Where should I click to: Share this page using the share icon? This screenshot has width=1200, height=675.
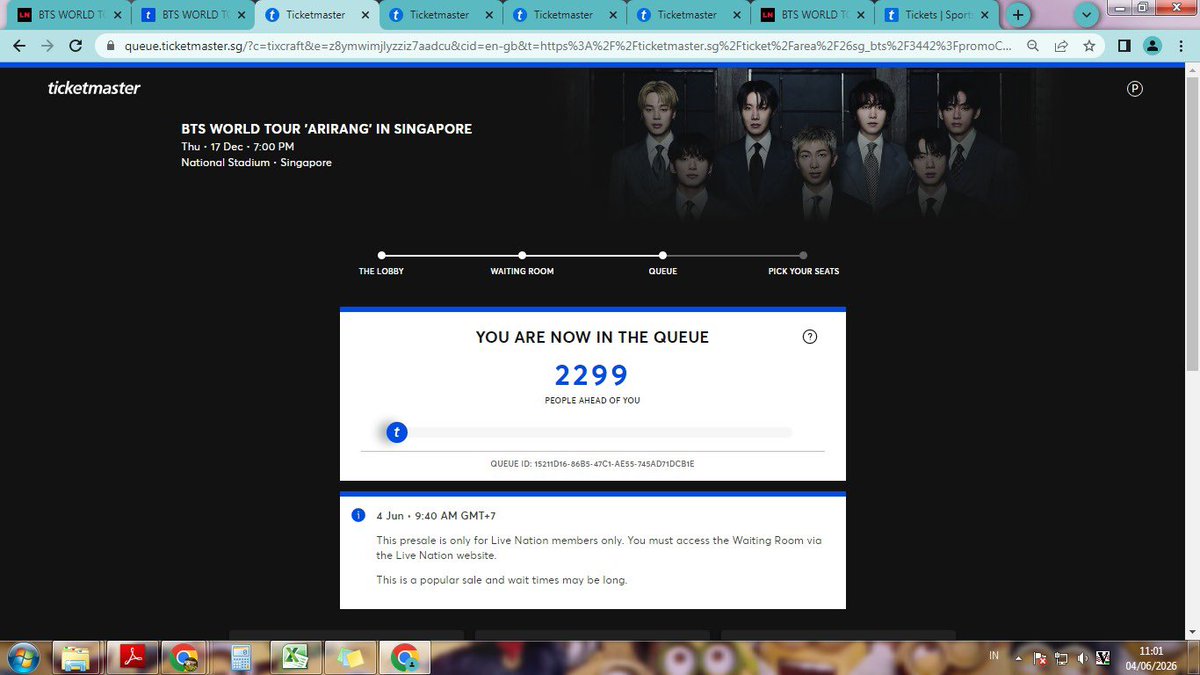click(1060, 45)
